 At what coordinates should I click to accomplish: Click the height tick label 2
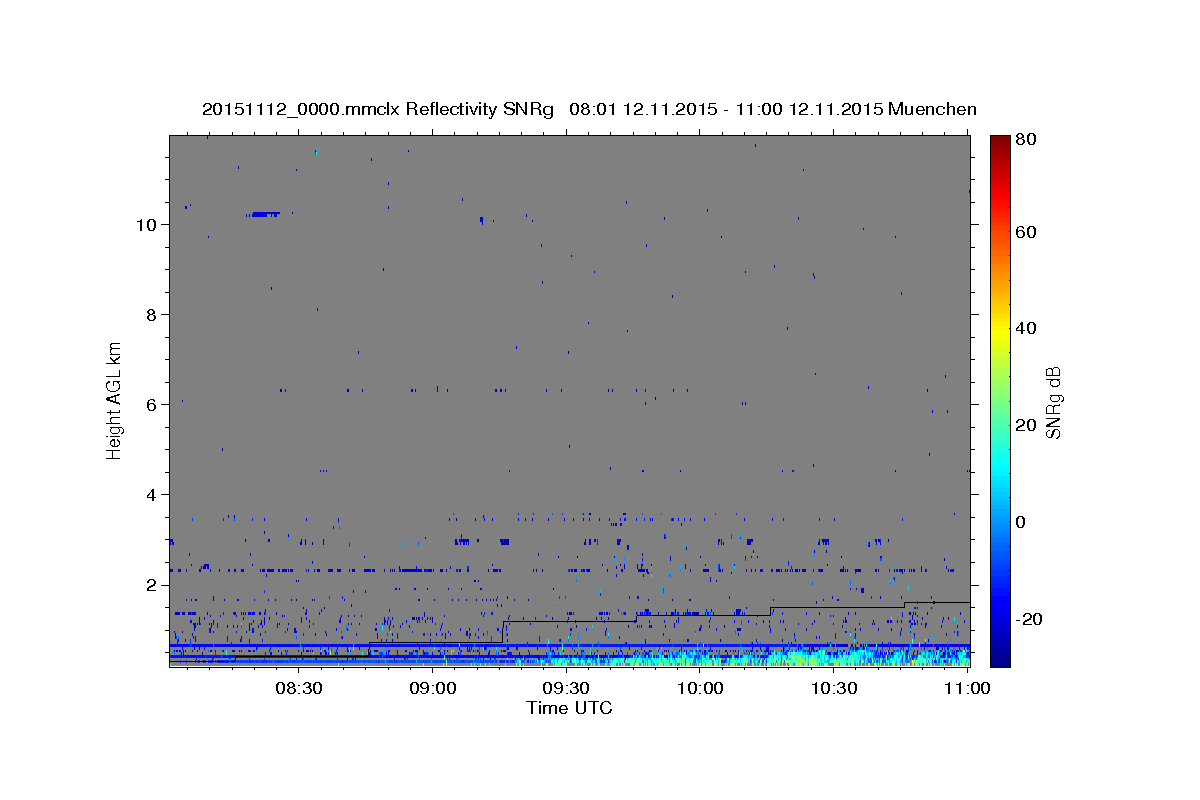tap(150, 584)
